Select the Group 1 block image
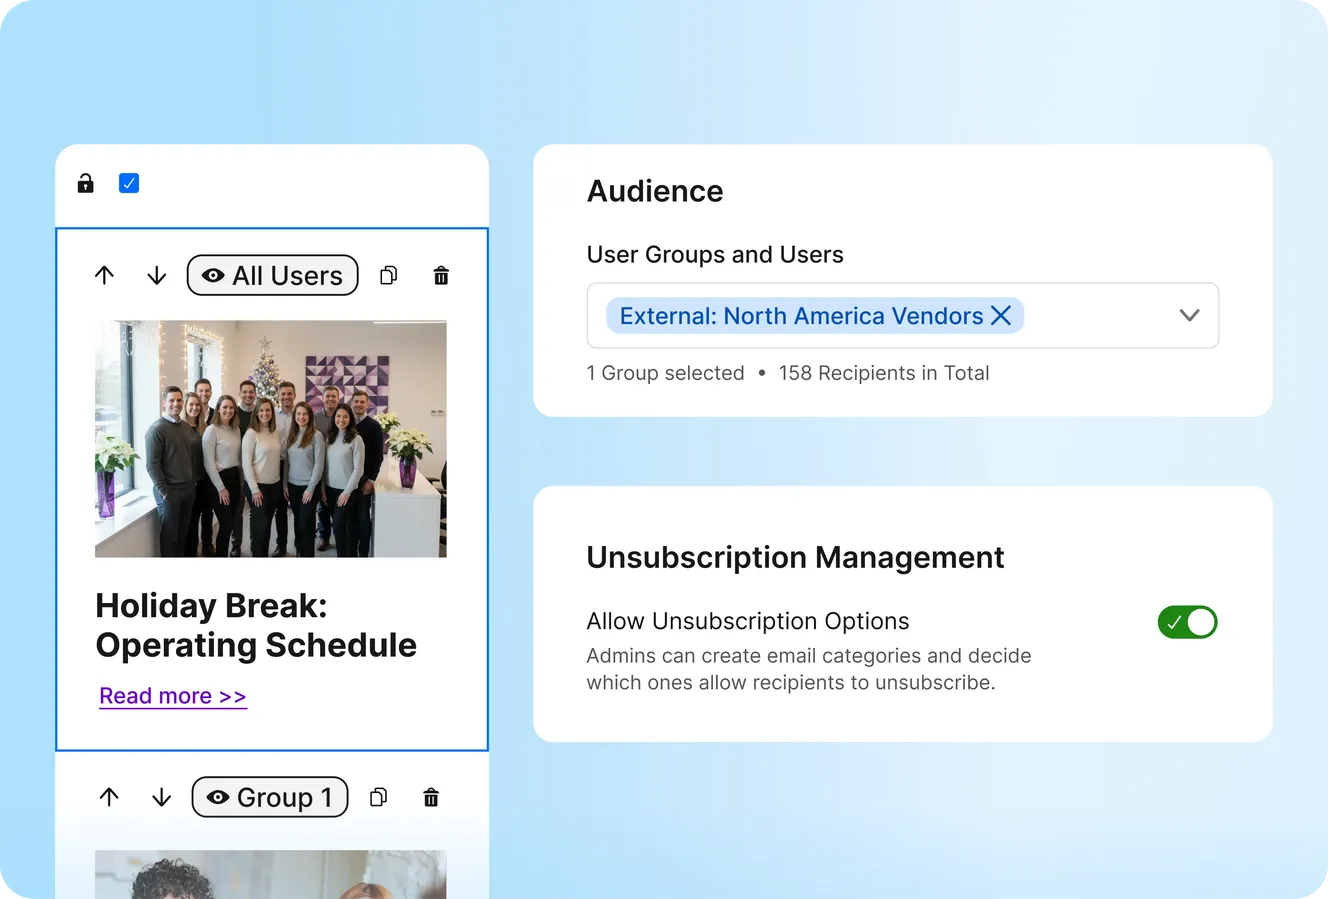This screenshot has height=899, width=1328. [x=271, y=874]
